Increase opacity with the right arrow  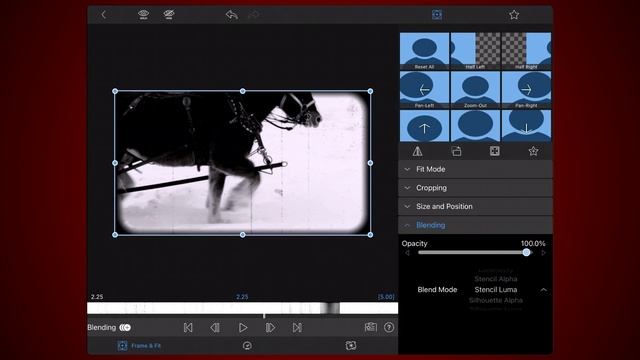click(x=543, y=253)
